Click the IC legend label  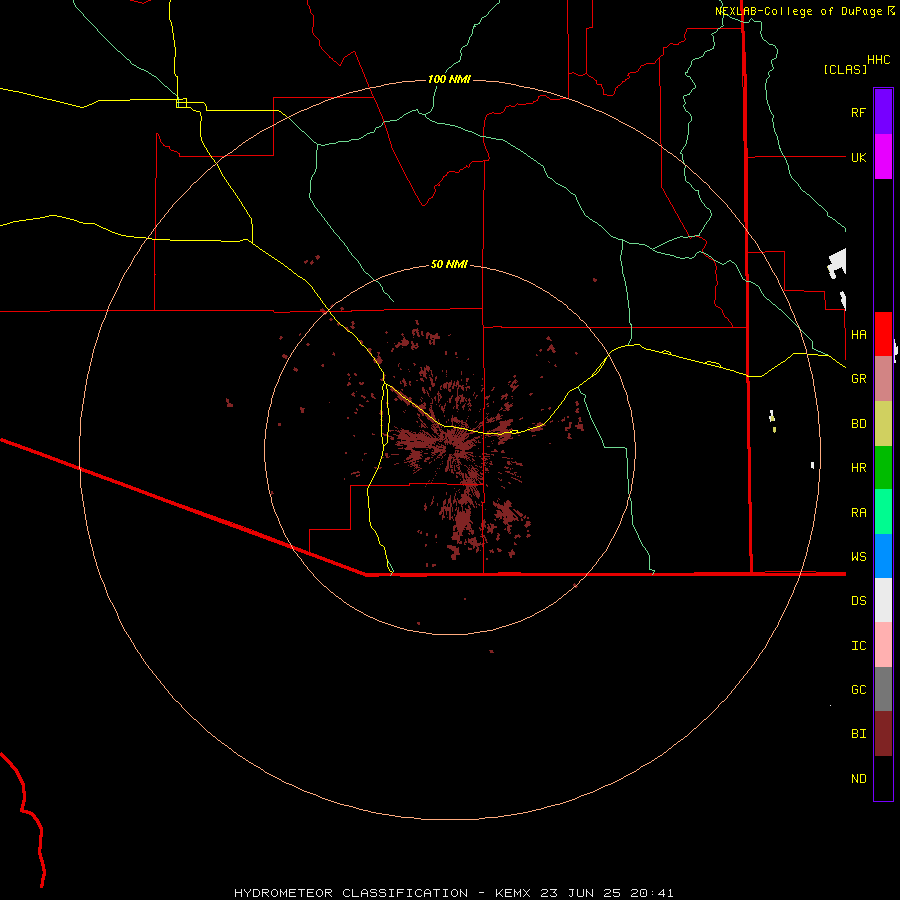point(858,646)
